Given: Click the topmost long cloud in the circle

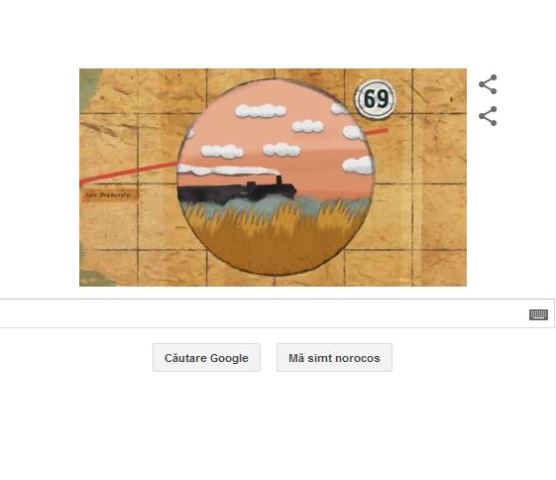Looking at the screenshot, I should click(x=260, y=111).
